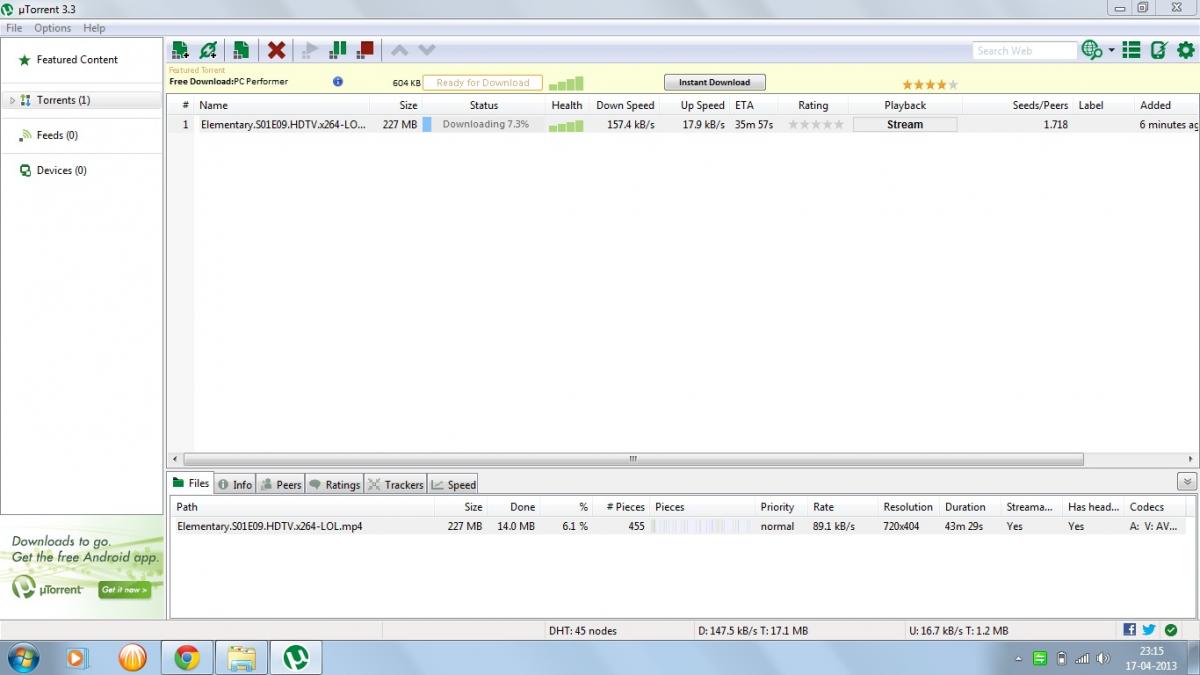This screenshot has height=675, width=1200.
Task: Switch to the Info tab
Action: point(235,484)
